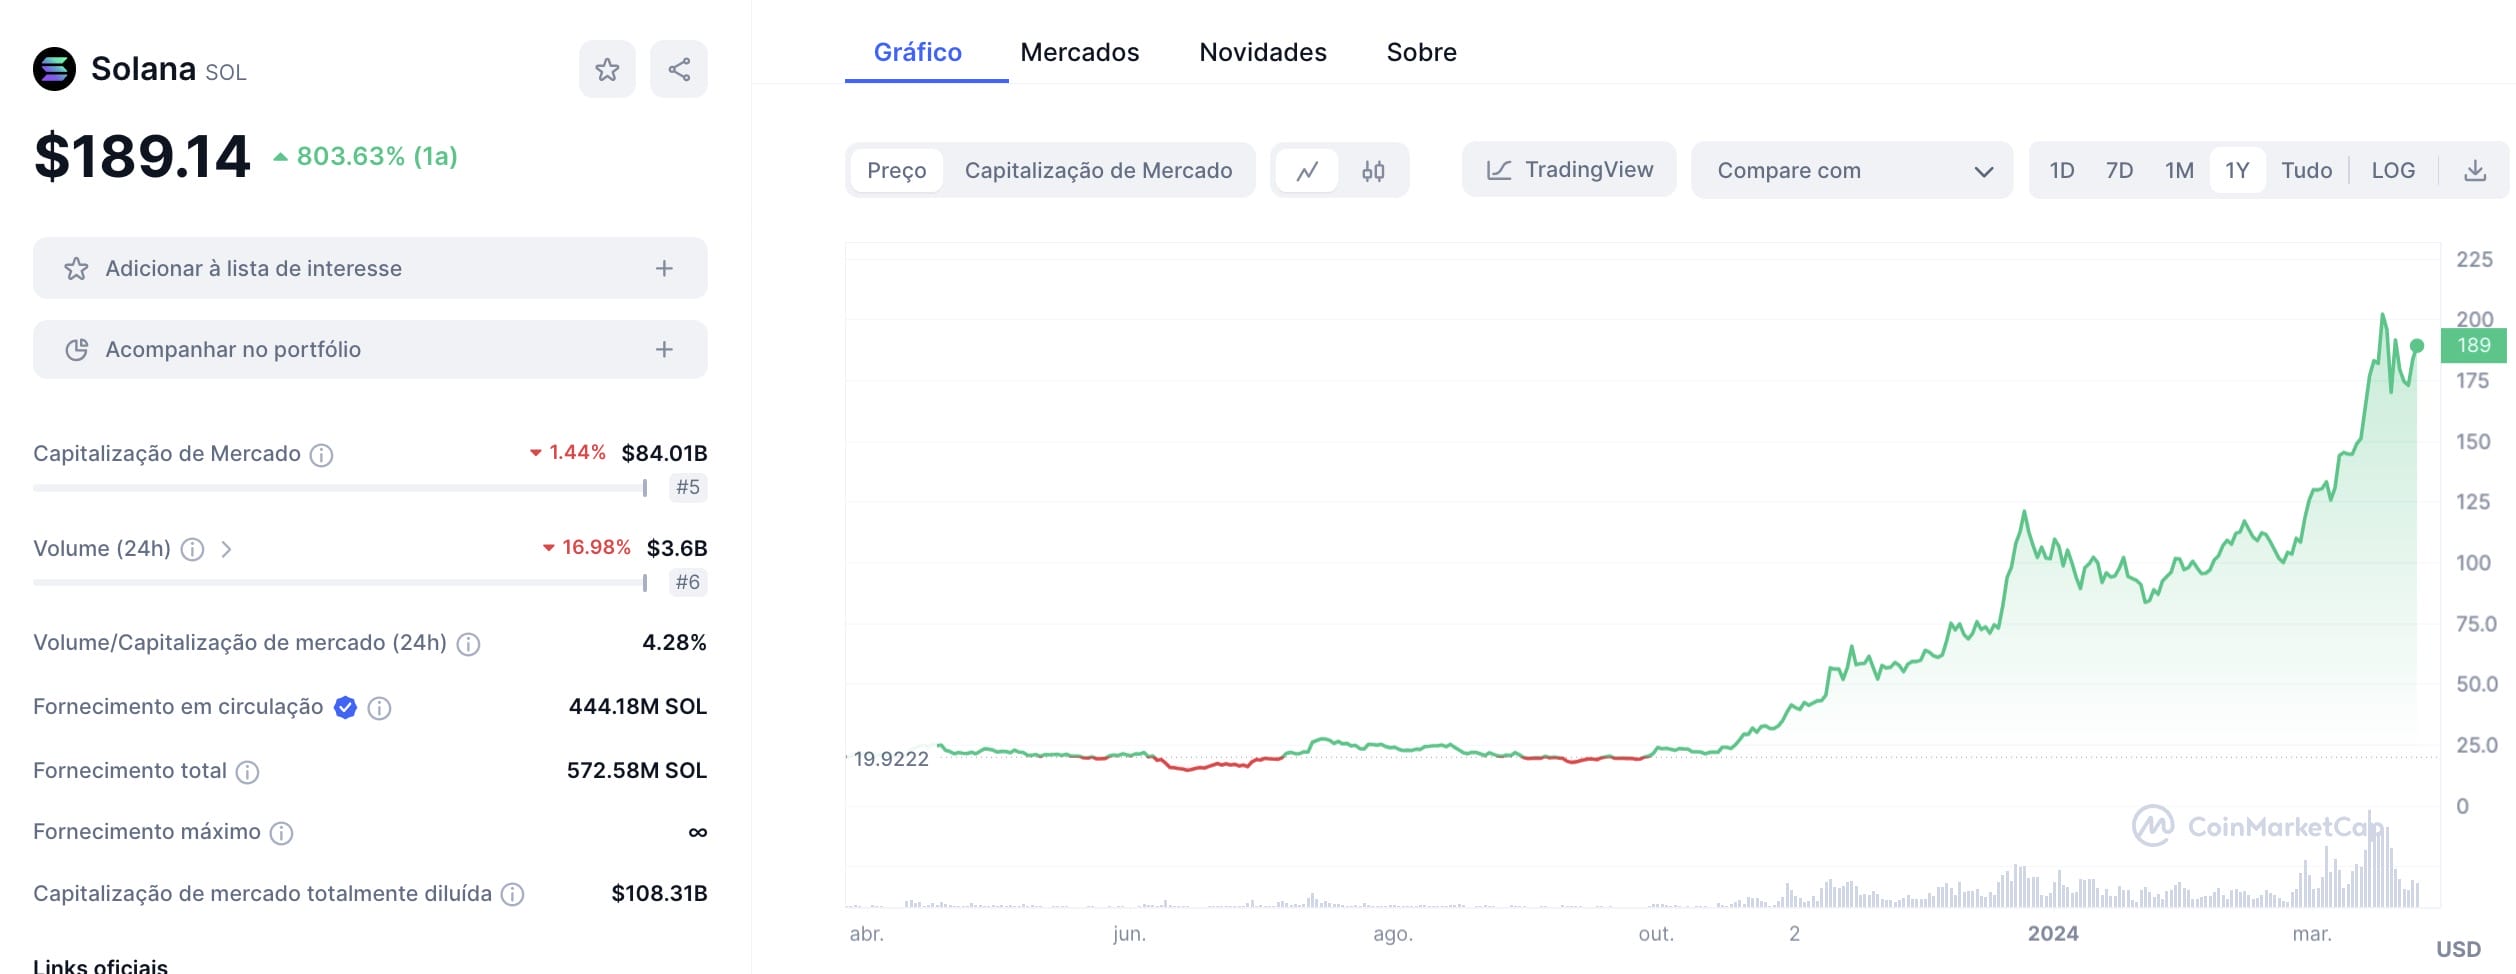Click the current price 189 axis label
Viewport: 2516px width, 974px height.
click(2474, 346)
